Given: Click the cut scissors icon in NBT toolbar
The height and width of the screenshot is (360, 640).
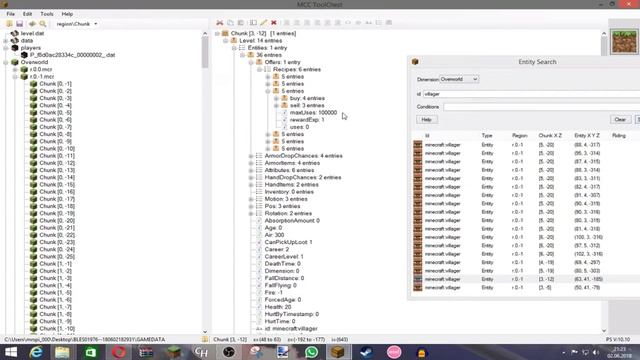Looking at the screenshot, I should tap(220, 22).
